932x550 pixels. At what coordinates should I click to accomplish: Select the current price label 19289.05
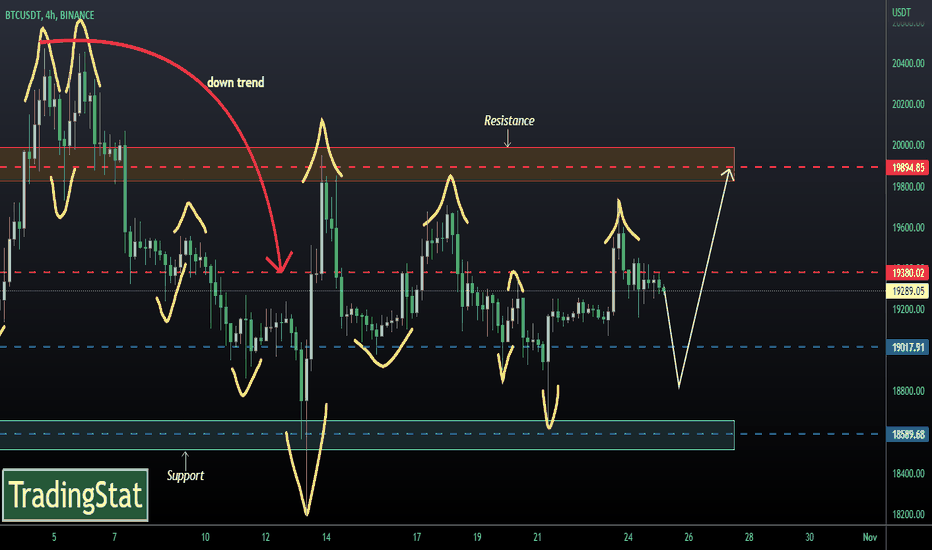tap(907, 291)
